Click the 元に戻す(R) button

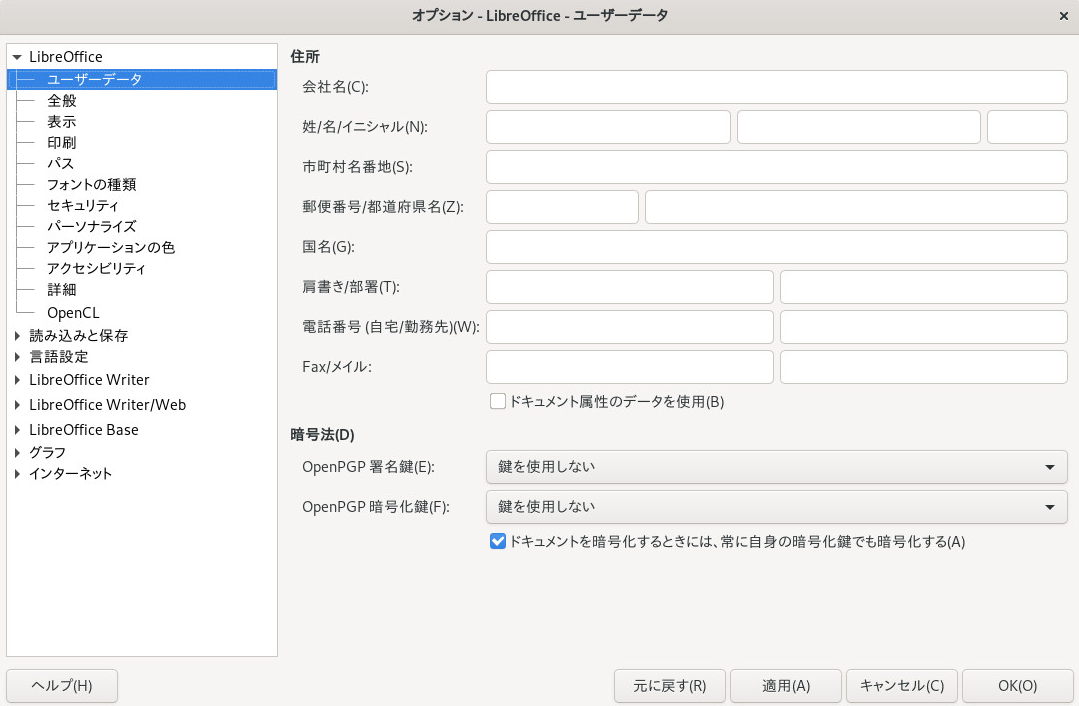point(670,686)
